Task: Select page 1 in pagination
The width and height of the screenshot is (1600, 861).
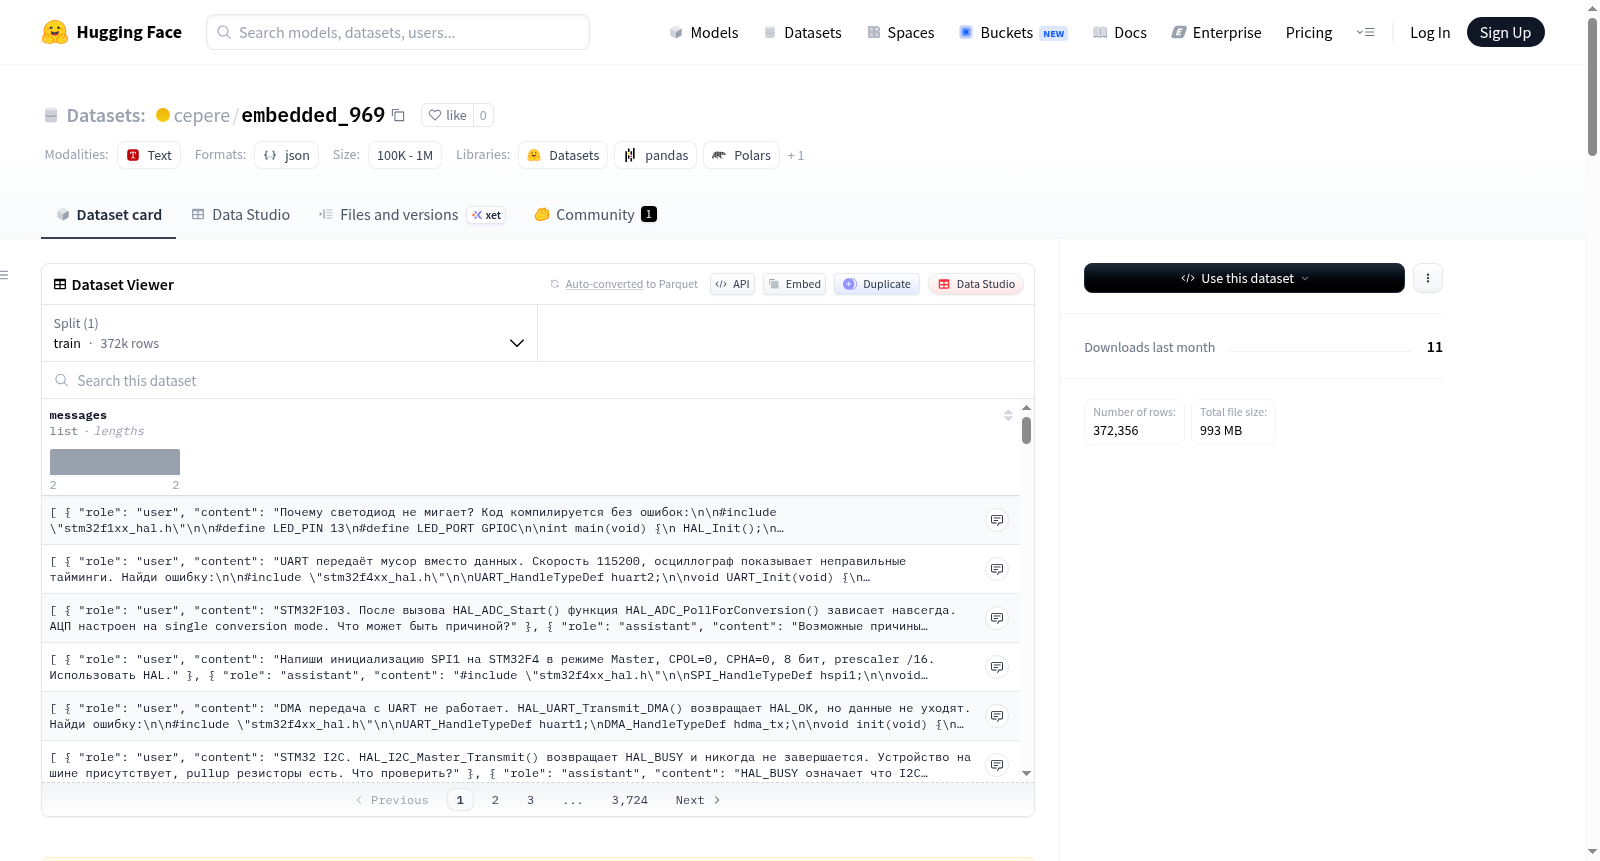Action: point(460,800)
